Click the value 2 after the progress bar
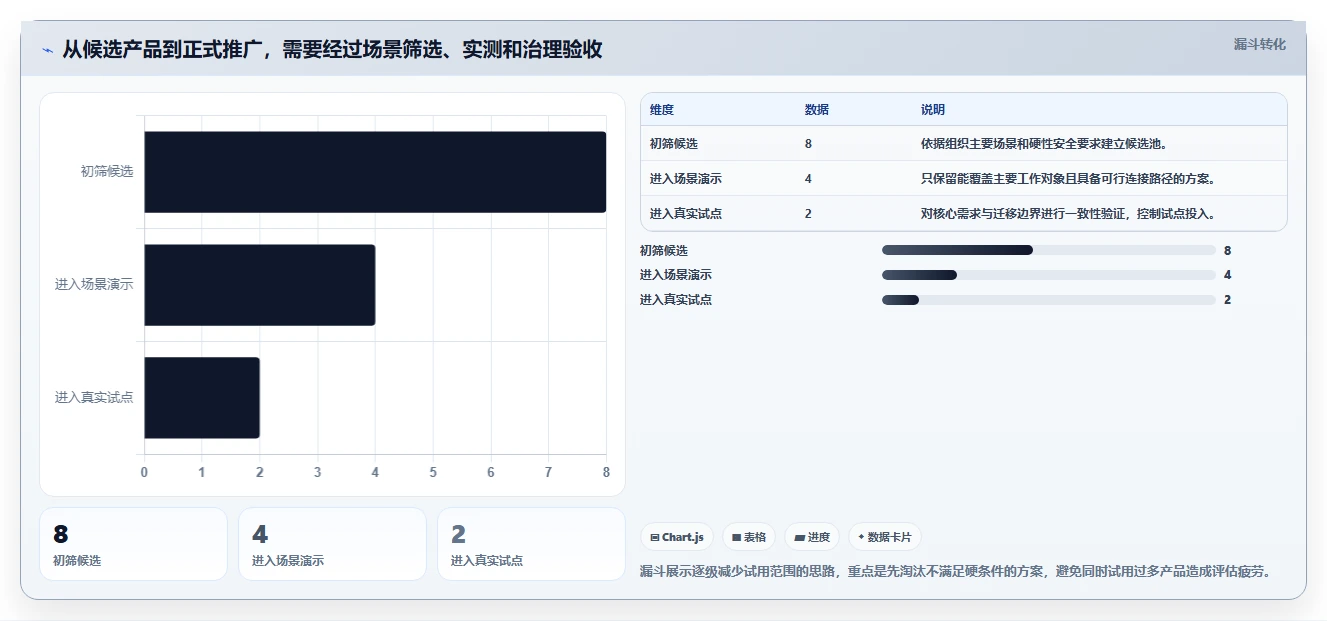1327x621 pixels. 1228,300
